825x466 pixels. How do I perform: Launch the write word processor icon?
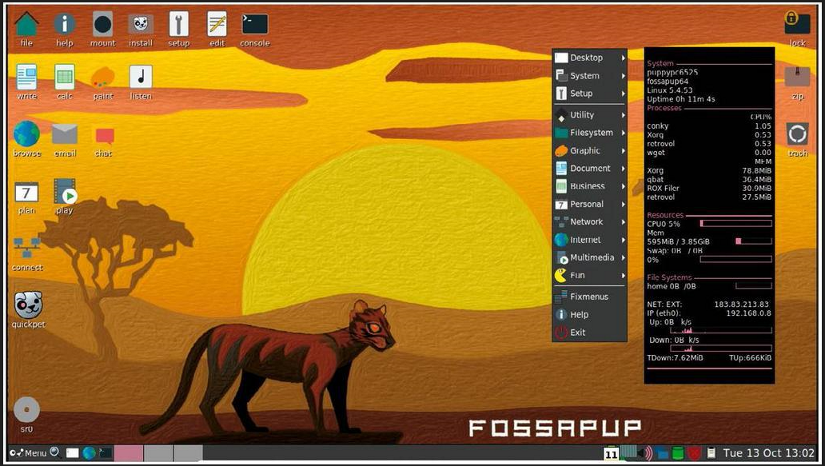click(26, 77)
